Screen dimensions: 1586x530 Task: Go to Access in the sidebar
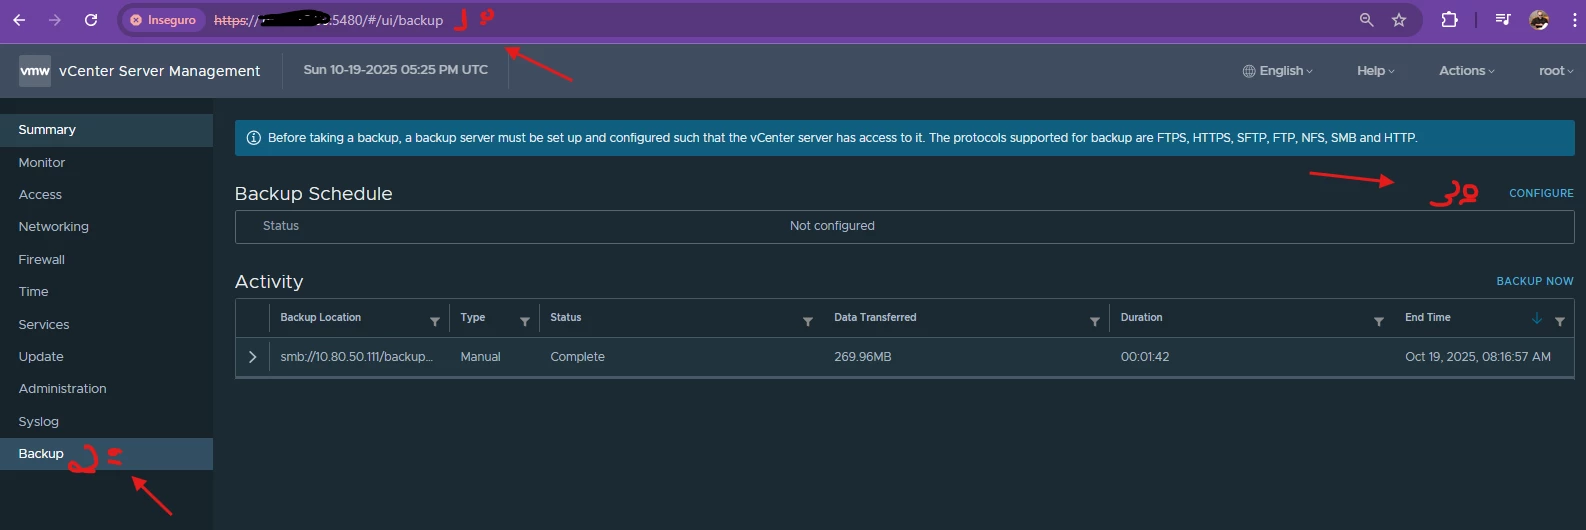tap(106, 195)
